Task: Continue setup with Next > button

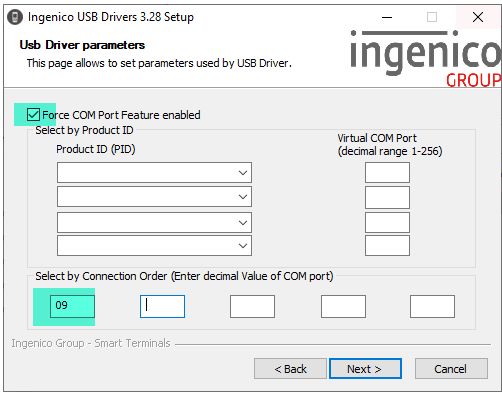Action: tap(365, 369)
